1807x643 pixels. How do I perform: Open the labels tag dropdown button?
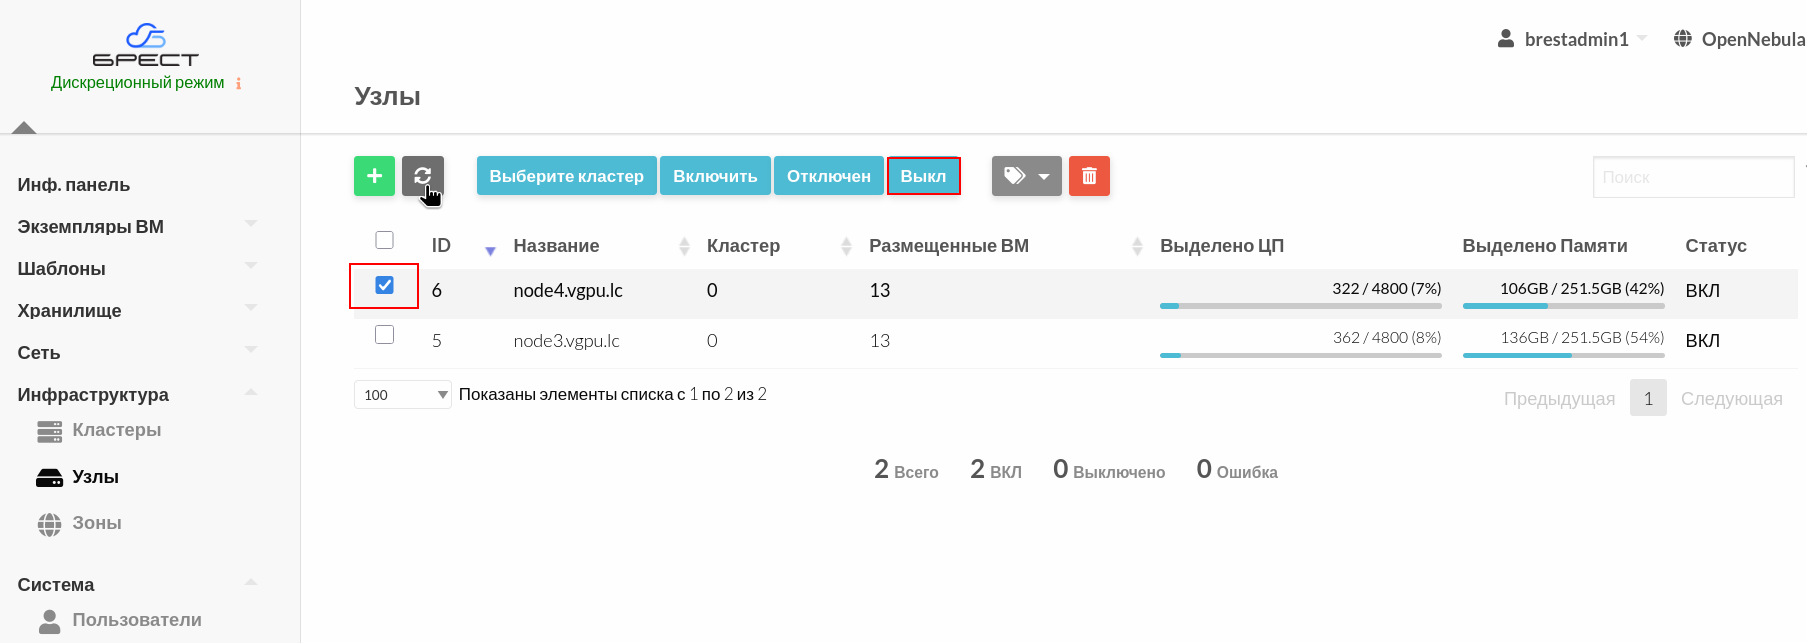1026,176
